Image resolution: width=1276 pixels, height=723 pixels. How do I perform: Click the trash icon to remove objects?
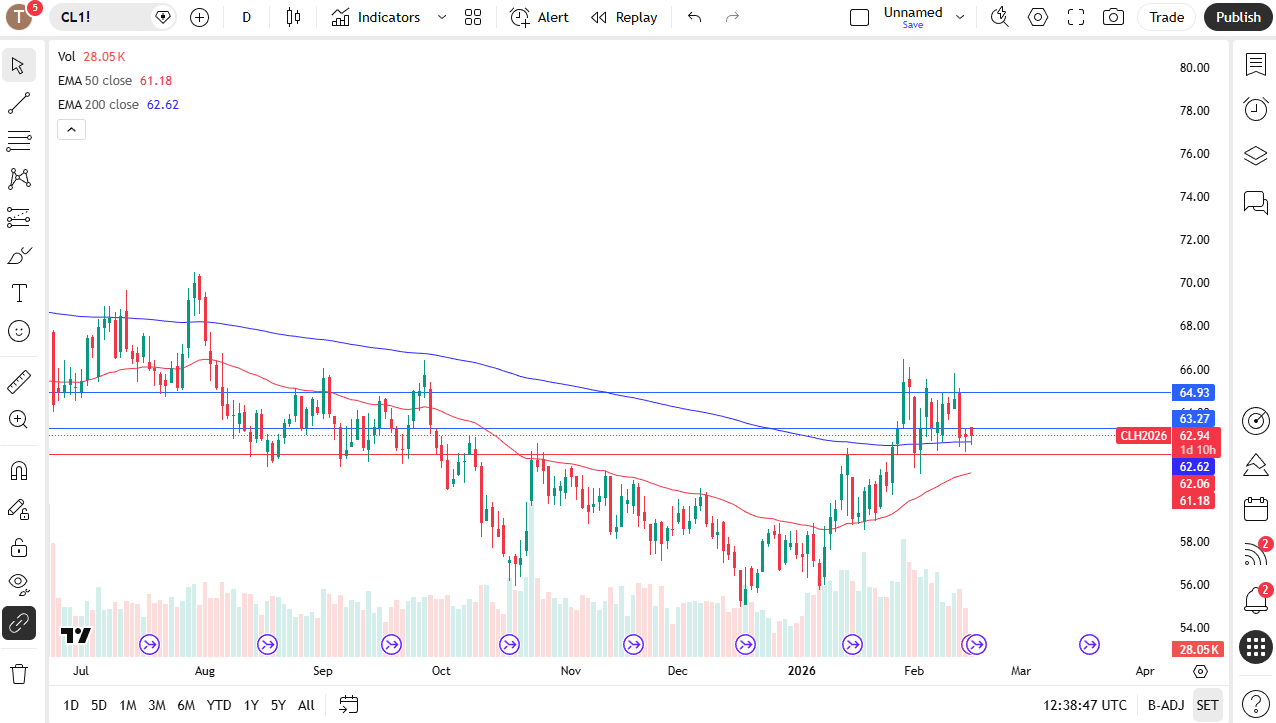tap(18, 673)
